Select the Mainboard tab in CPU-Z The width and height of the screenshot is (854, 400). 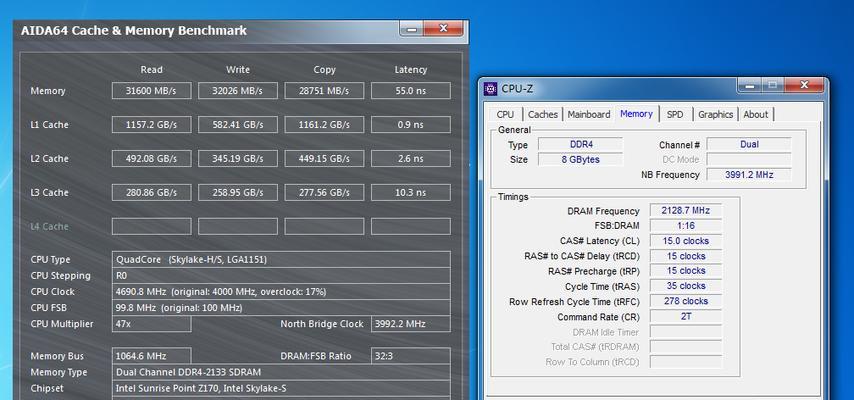(589, 114)
